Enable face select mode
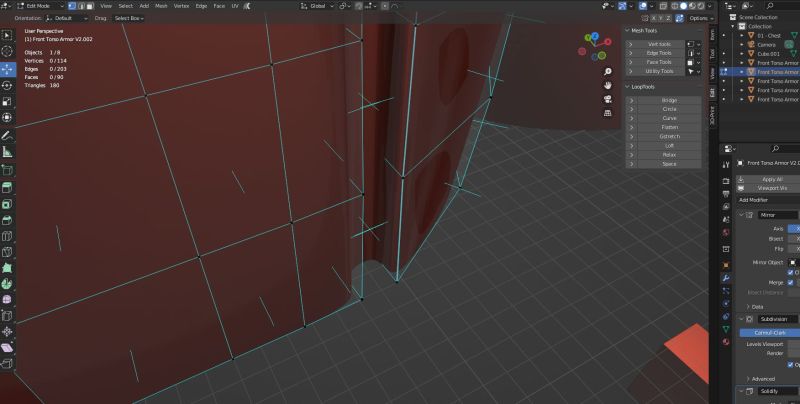This screenshot has height=404, width=800. tap(90, 6)
